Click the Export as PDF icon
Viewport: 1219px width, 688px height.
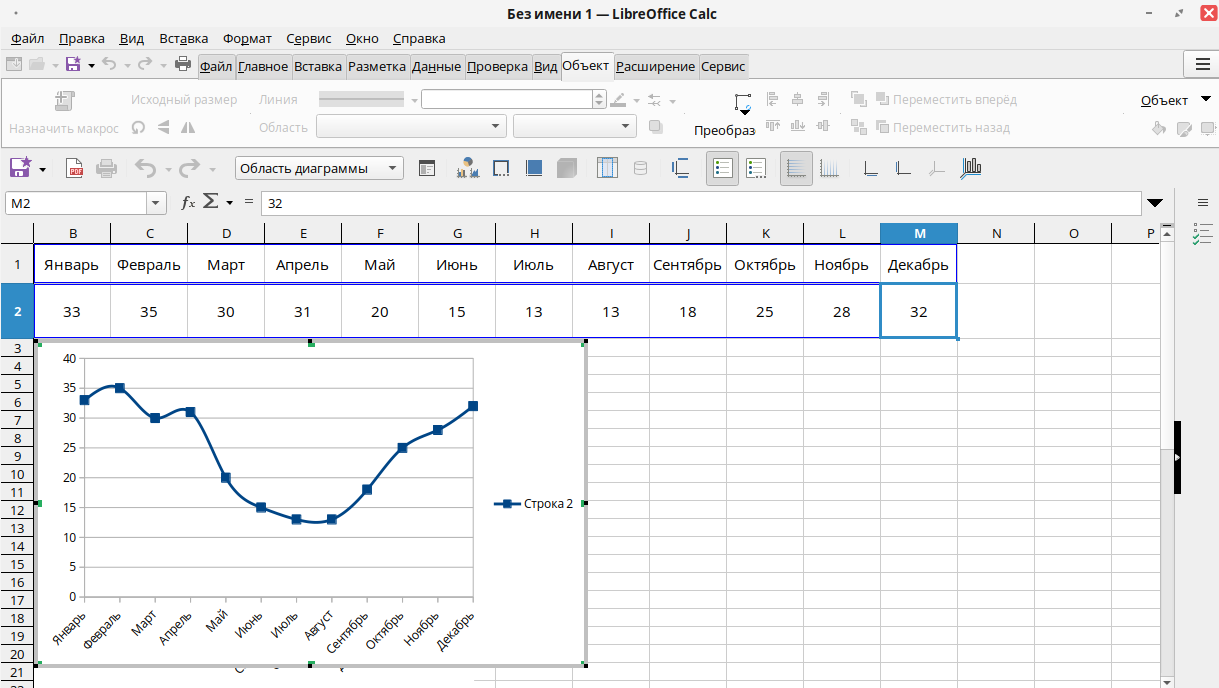[x=74, y=169]
